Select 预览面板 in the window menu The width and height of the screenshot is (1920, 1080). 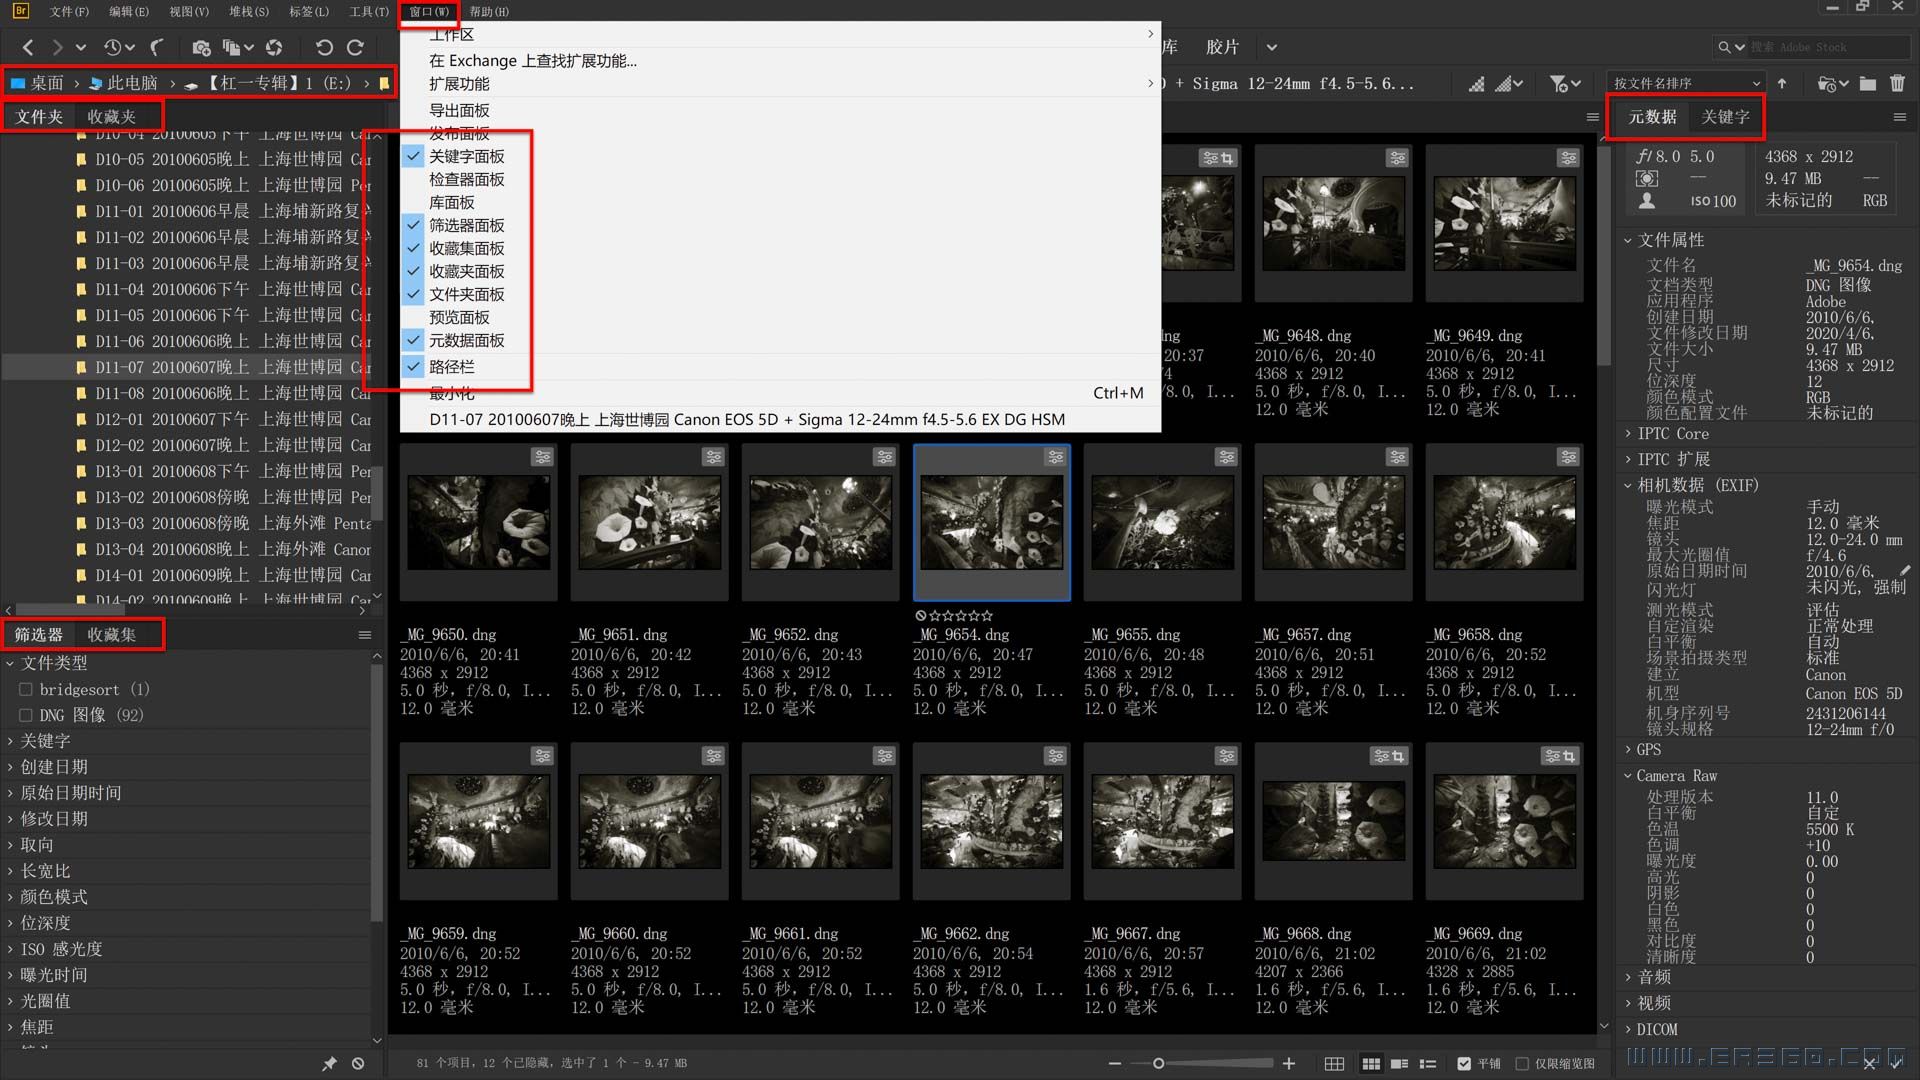pyautogui.click(x=459, y=317)
